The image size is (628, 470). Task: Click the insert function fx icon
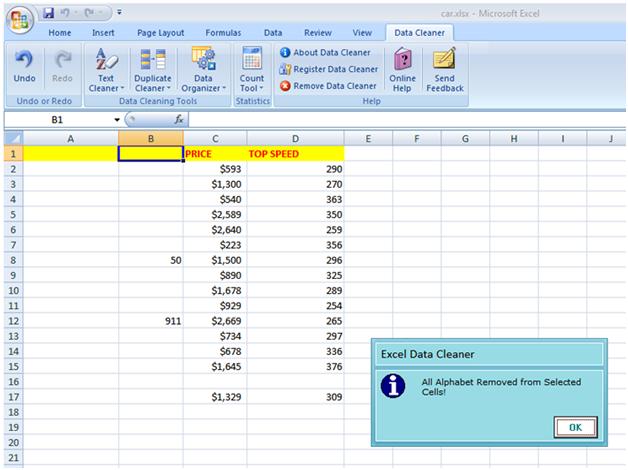[x=179, y=119]
